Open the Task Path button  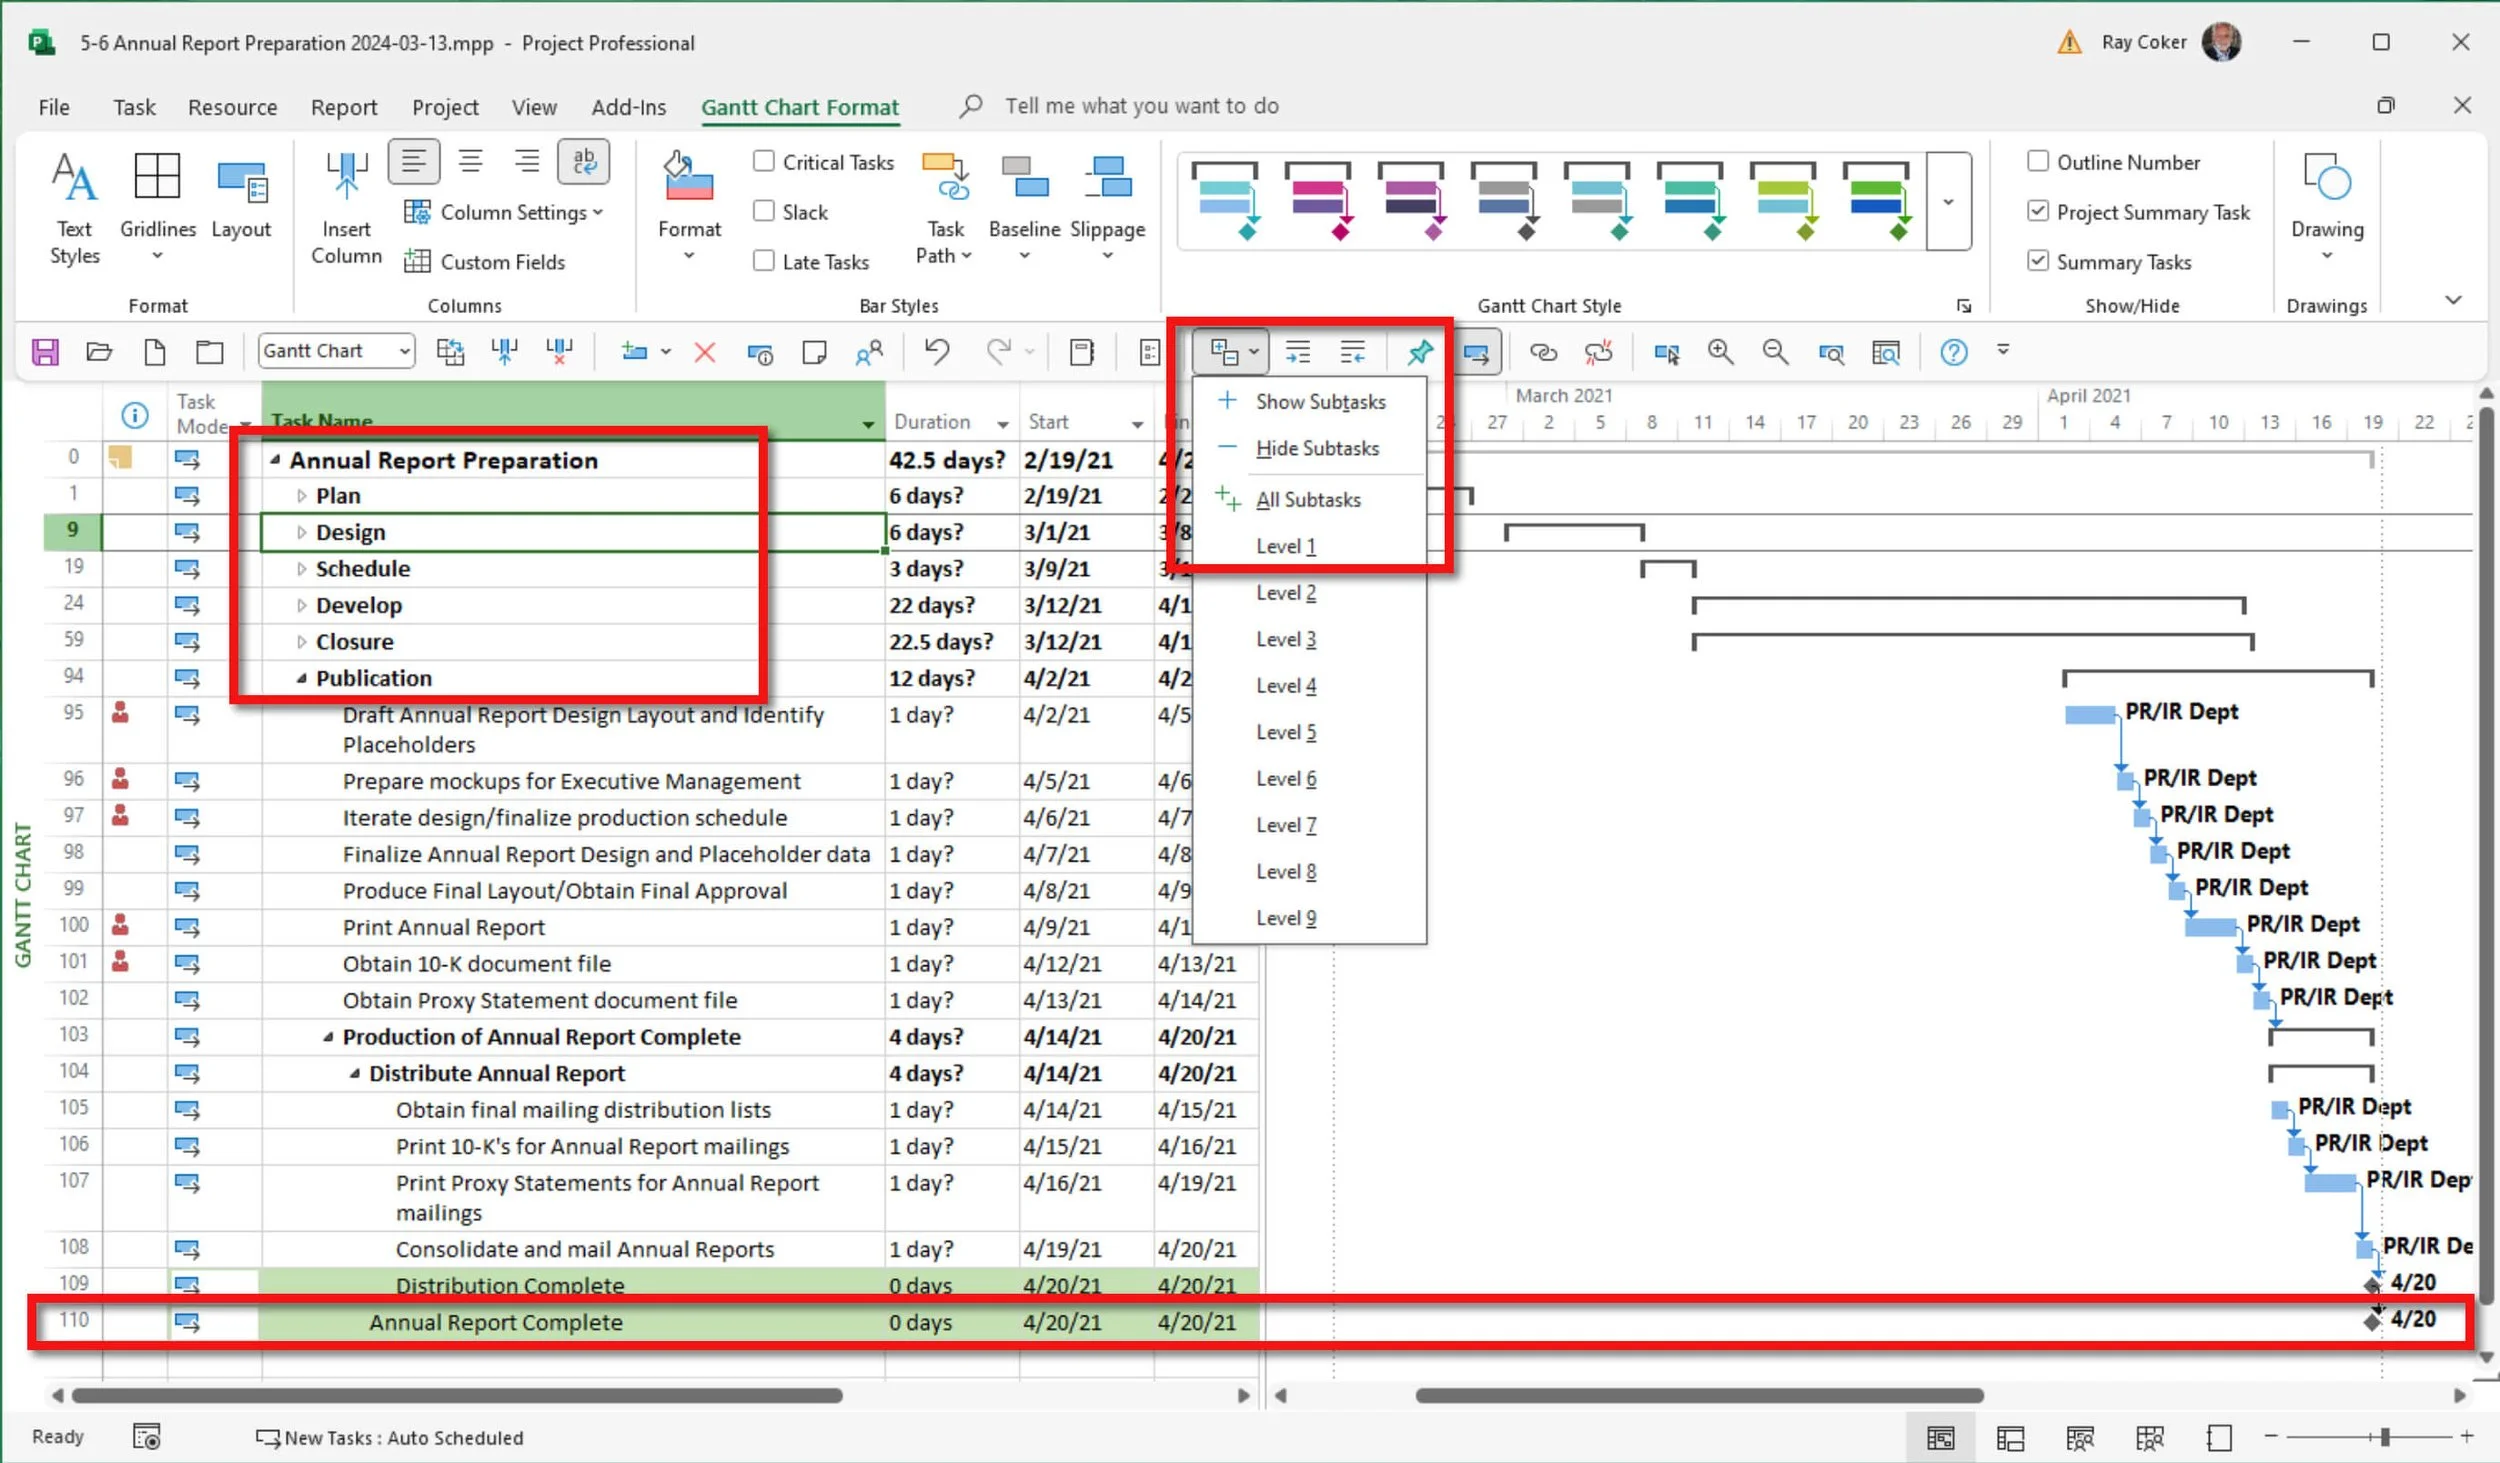[944, 208]
